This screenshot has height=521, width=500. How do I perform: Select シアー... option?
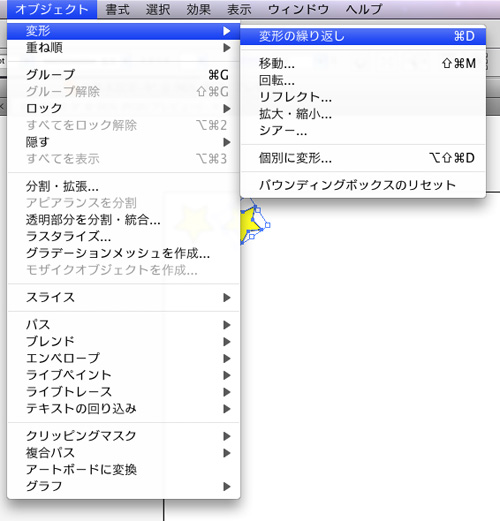[x=363, y=131]
